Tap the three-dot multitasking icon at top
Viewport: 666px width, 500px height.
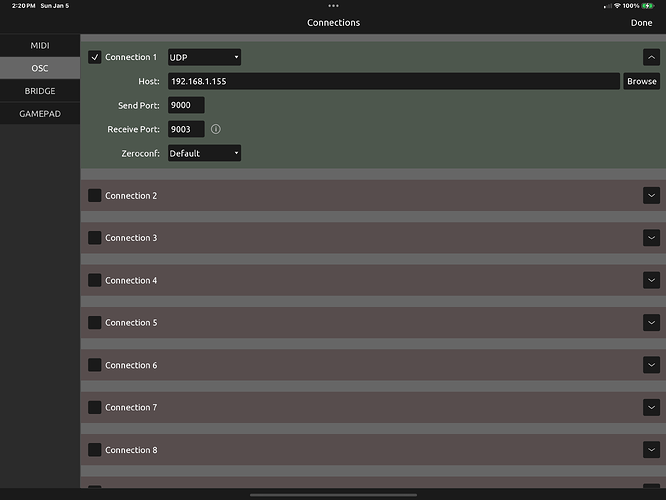(333, 6)
